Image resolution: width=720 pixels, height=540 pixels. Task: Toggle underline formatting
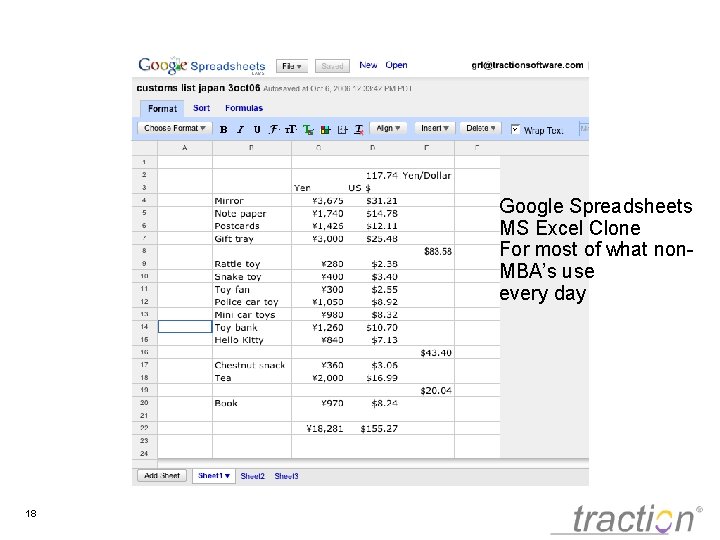[257, 129]
